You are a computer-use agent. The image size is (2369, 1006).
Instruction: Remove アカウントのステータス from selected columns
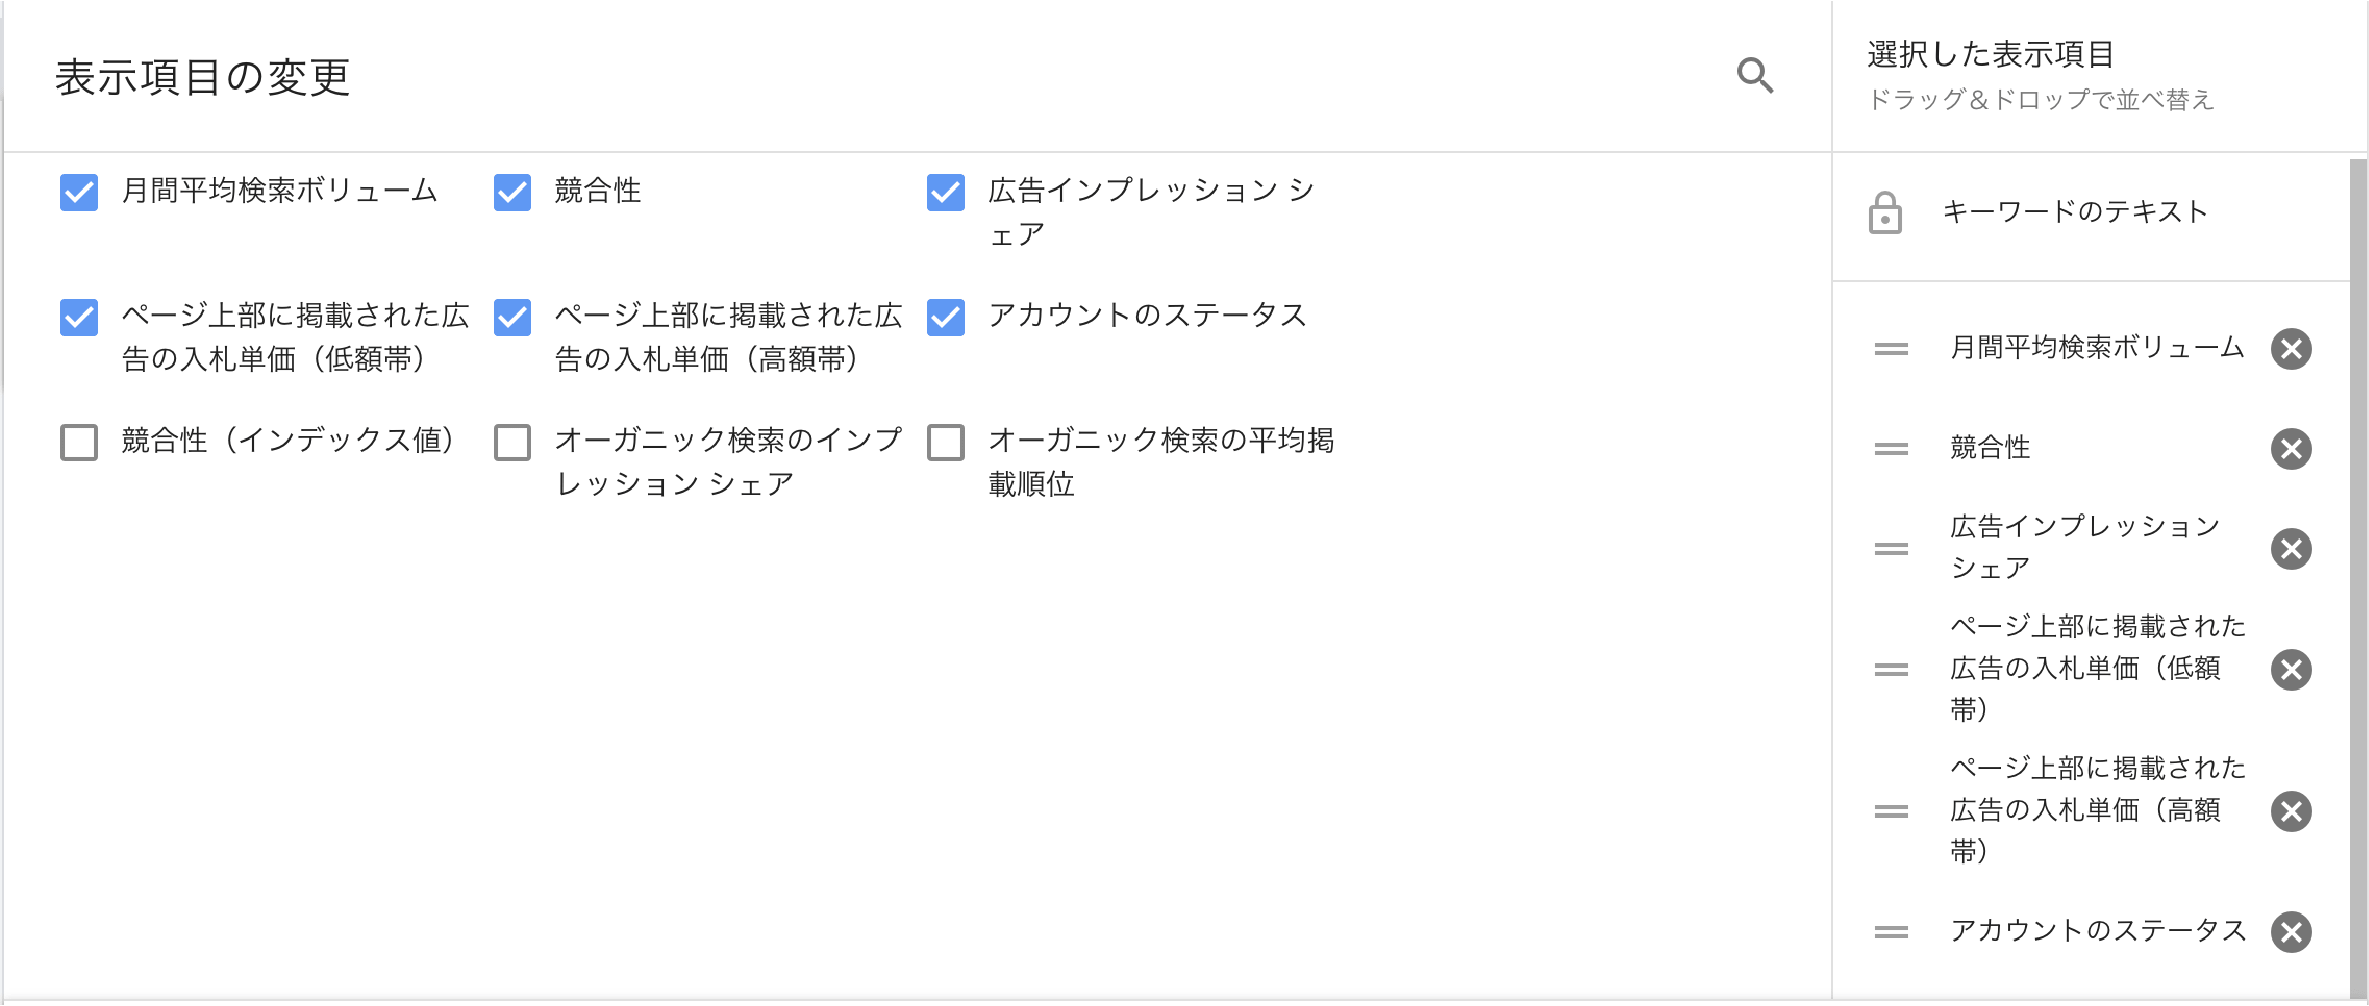(x=2293, y=932)
